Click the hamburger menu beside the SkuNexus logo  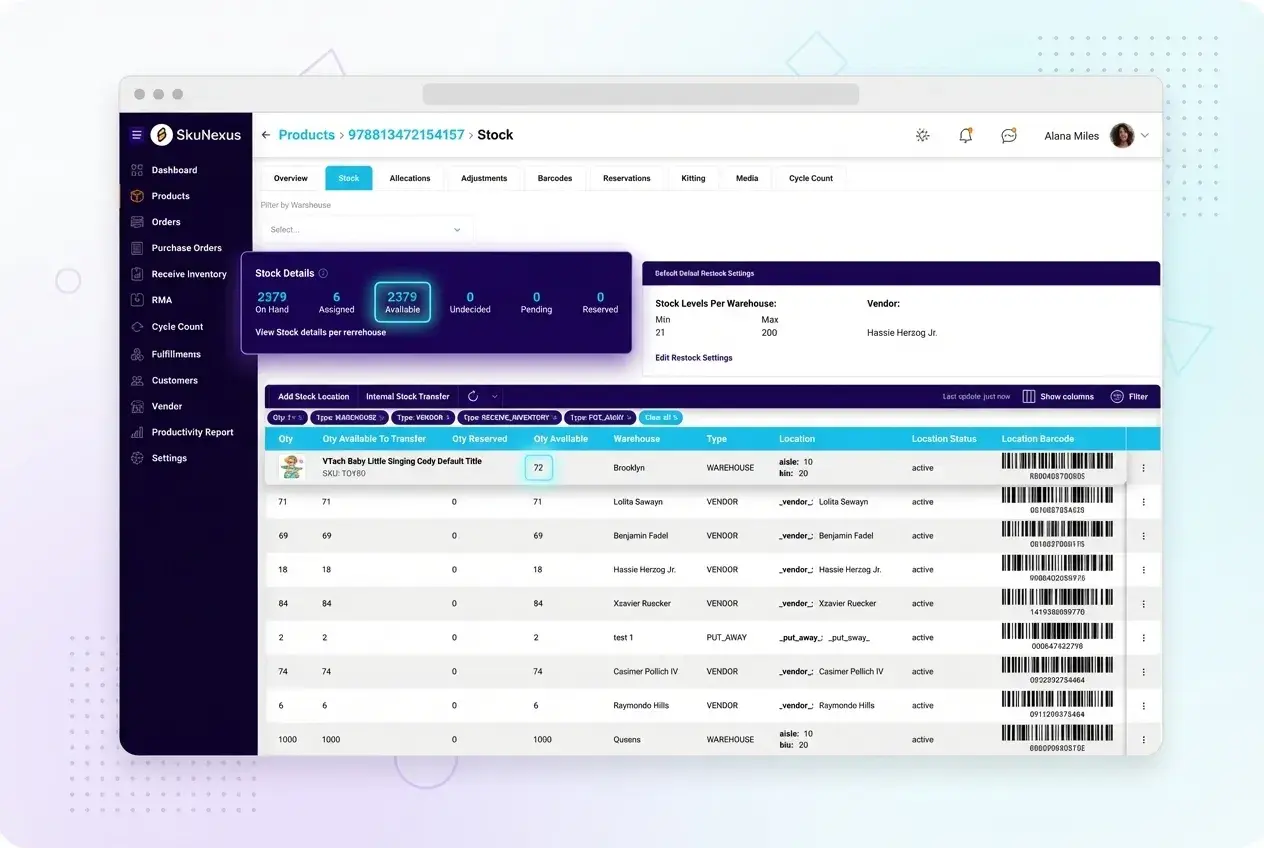pyautogui.click(x=136, y=134)
